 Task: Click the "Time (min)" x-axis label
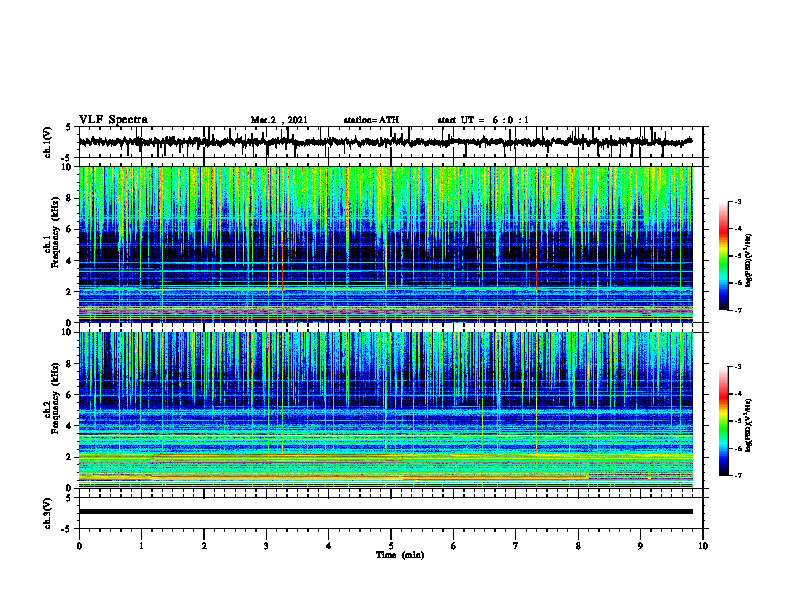point(400,555)
